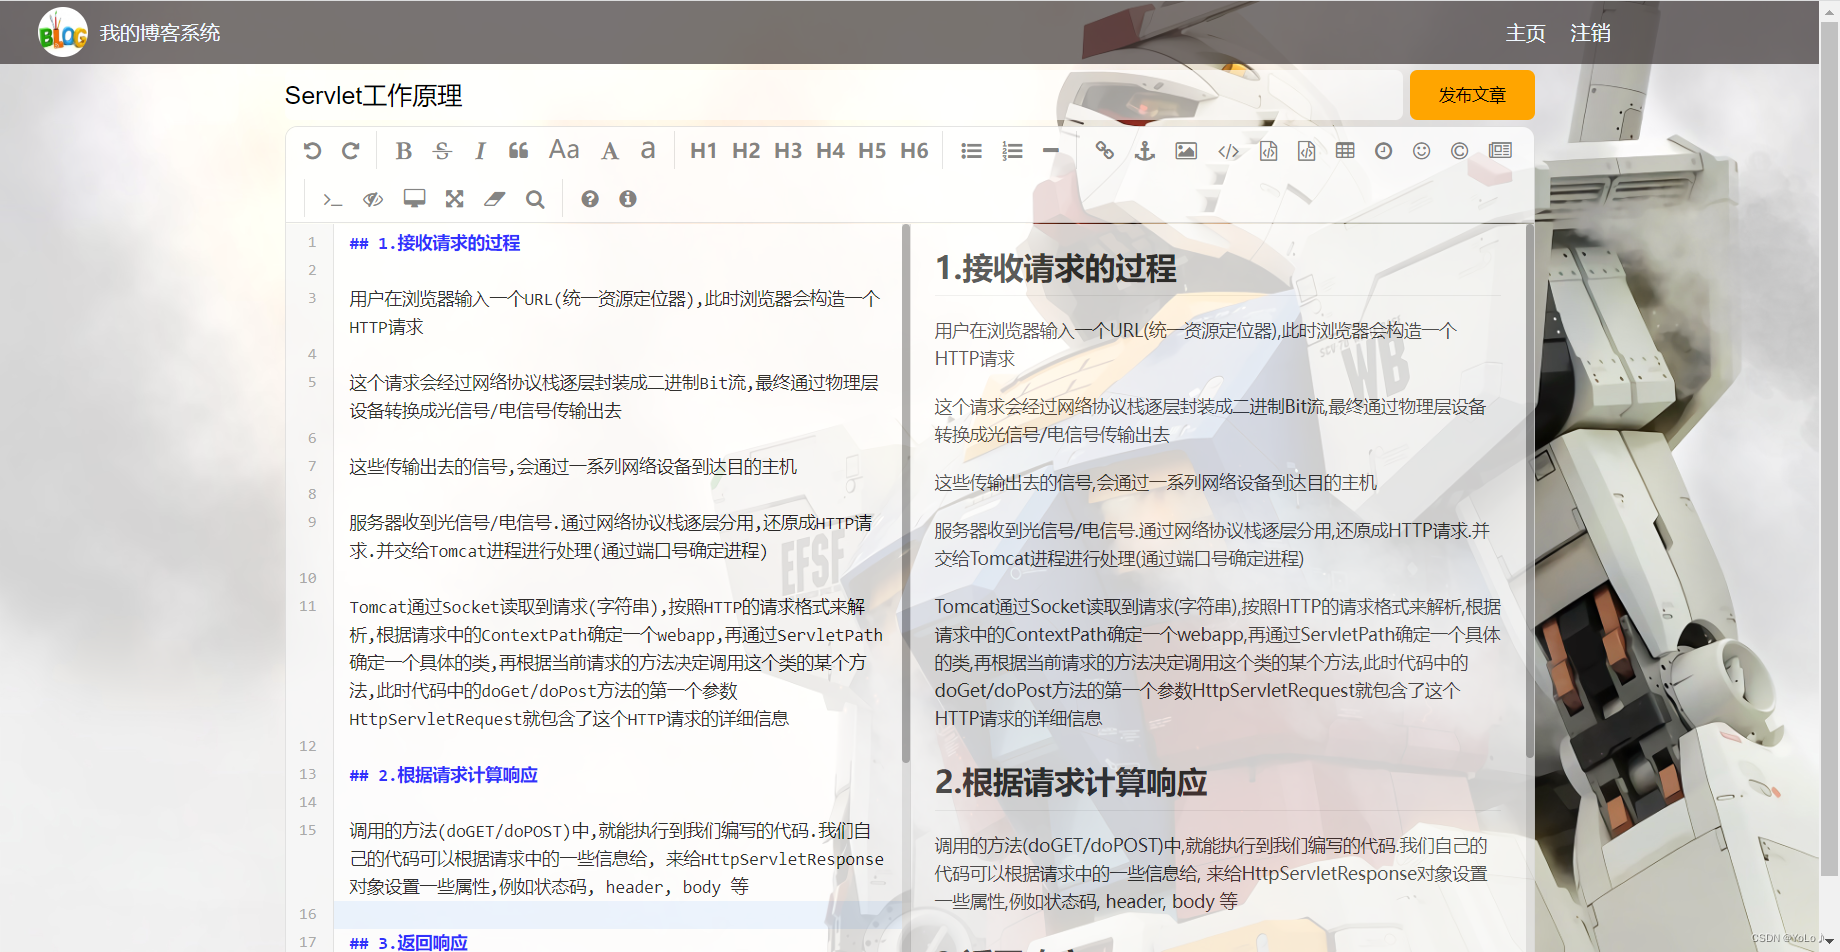Screen dimensions: 1840x952
Task: Click the Blog logo image
Action: [63, 33]
